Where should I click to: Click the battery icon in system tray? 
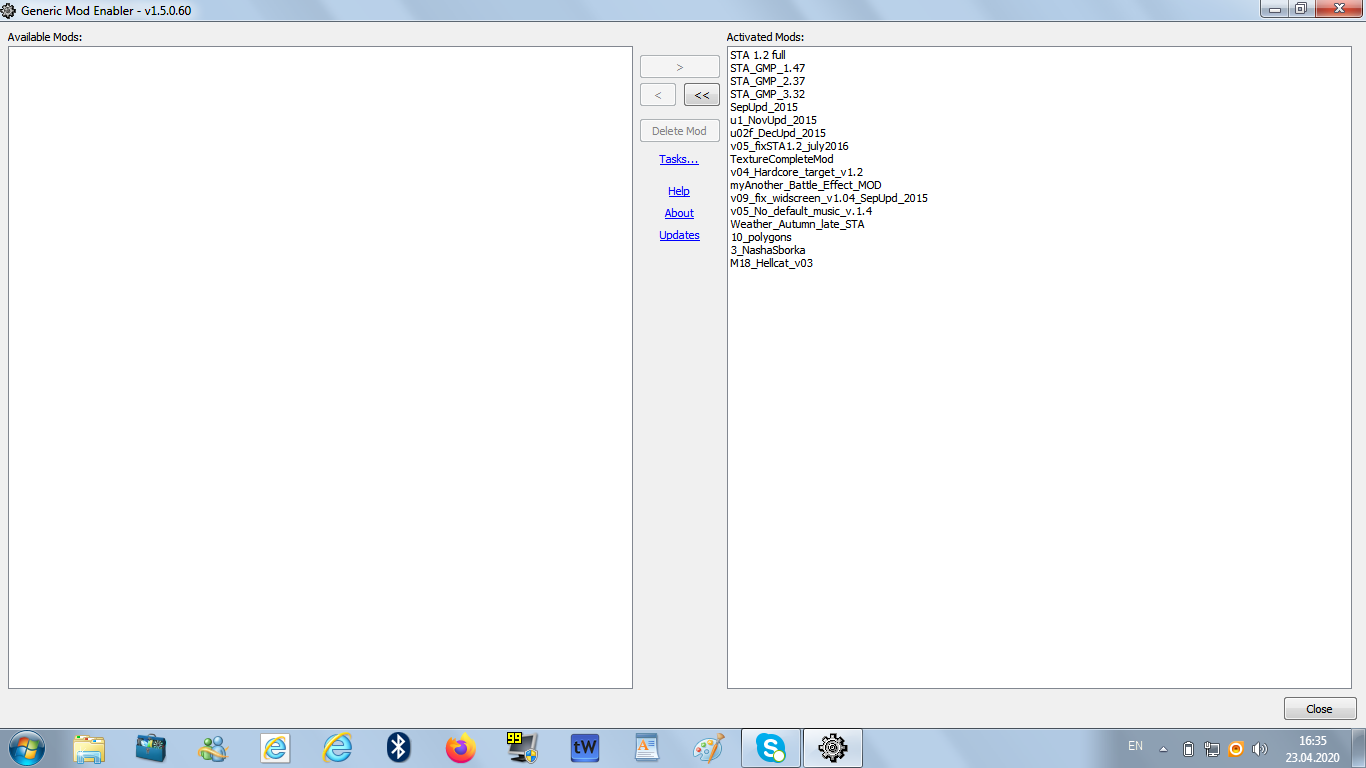click(1188, 748)
